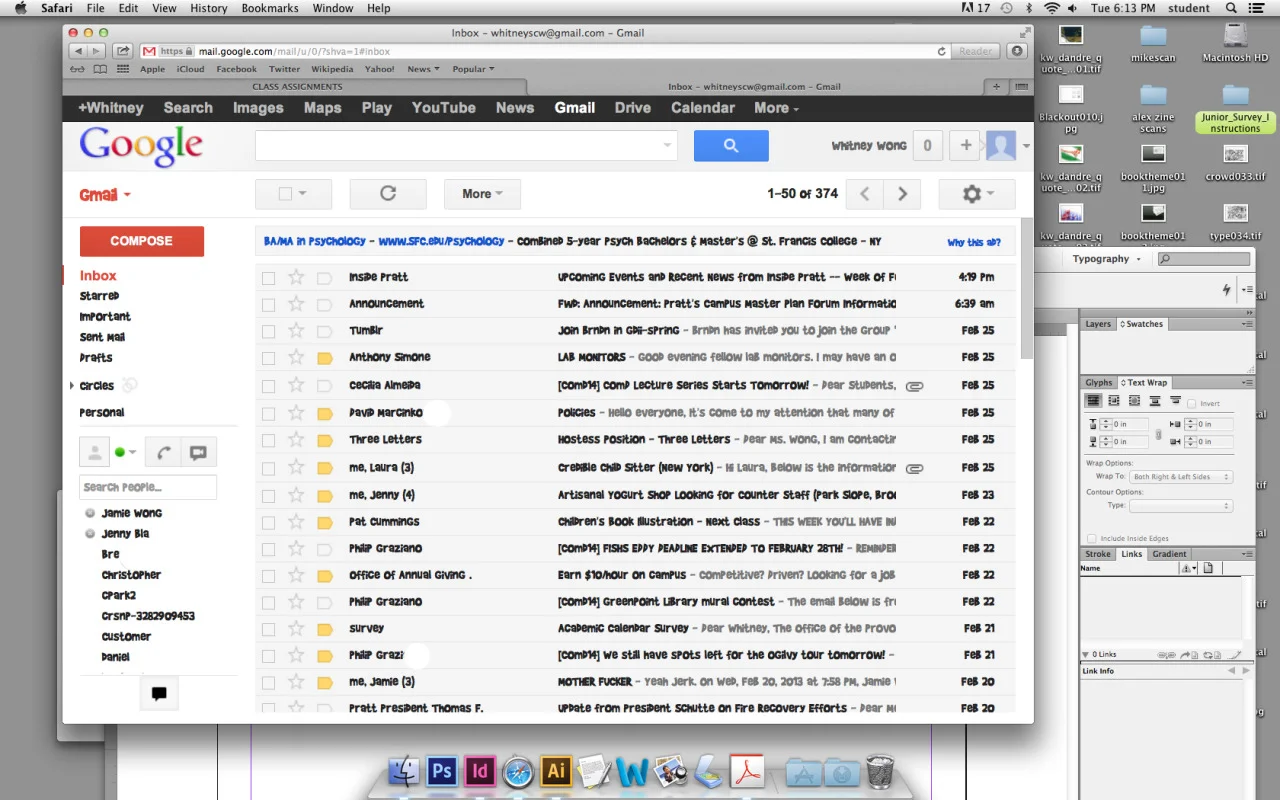Go to newer messages with the left arrow
Viewport: 1280px width, 800px height.
coord(865,194)
